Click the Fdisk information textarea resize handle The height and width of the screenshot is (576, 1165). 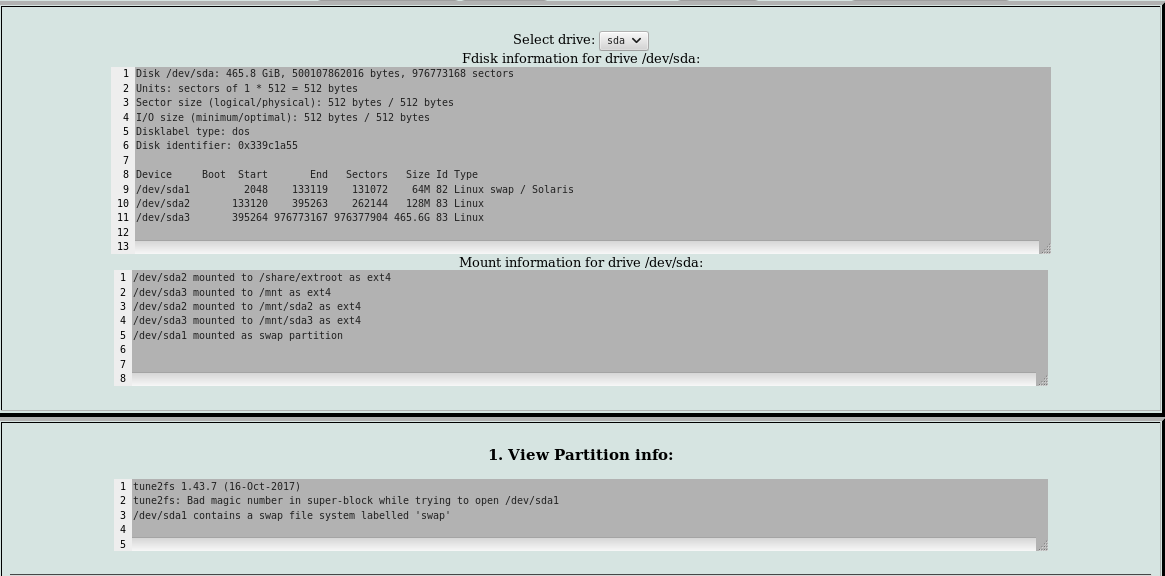click(1045, 247)
